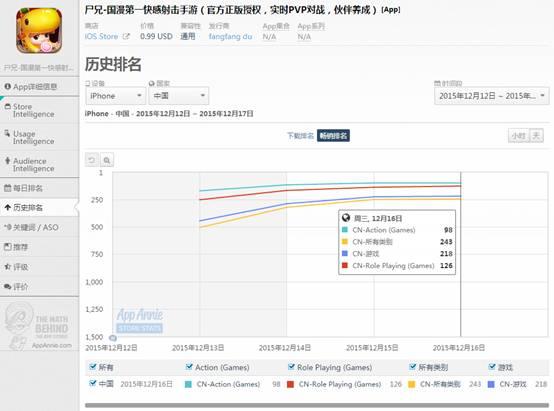Click the blue CN-游戏 legend swatch
This screenshot has height=411, width=554.
click(x=491, y=384)
